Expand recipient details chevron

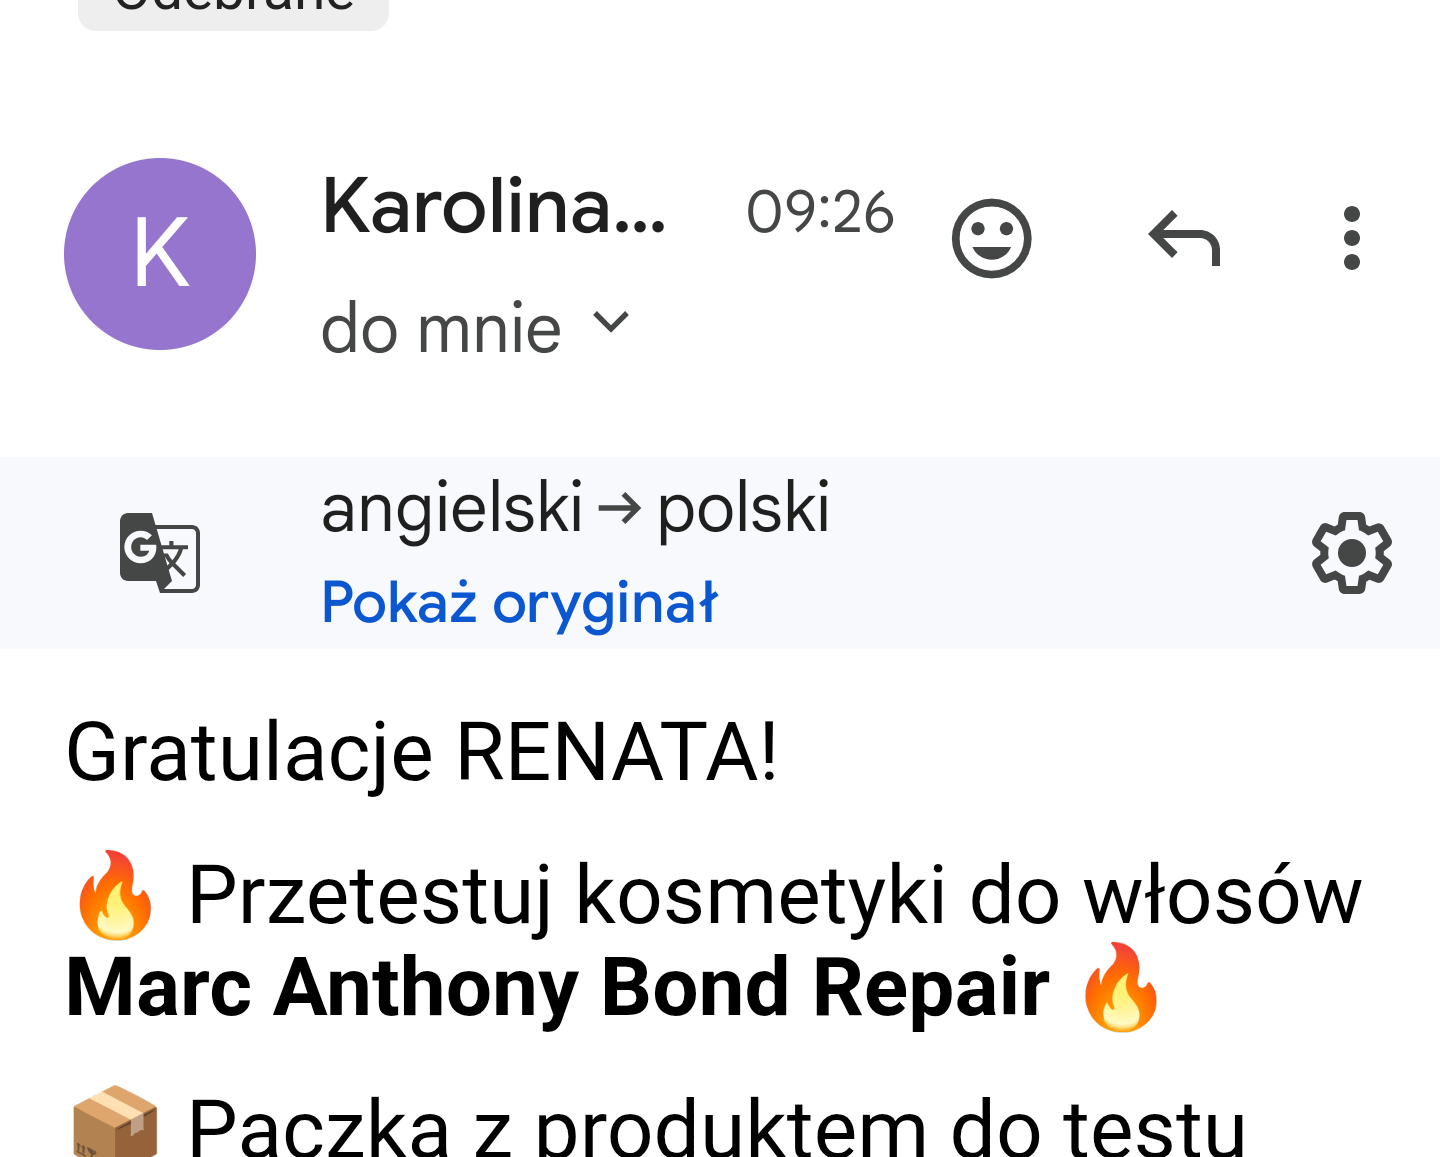click(x=611, y=322)
